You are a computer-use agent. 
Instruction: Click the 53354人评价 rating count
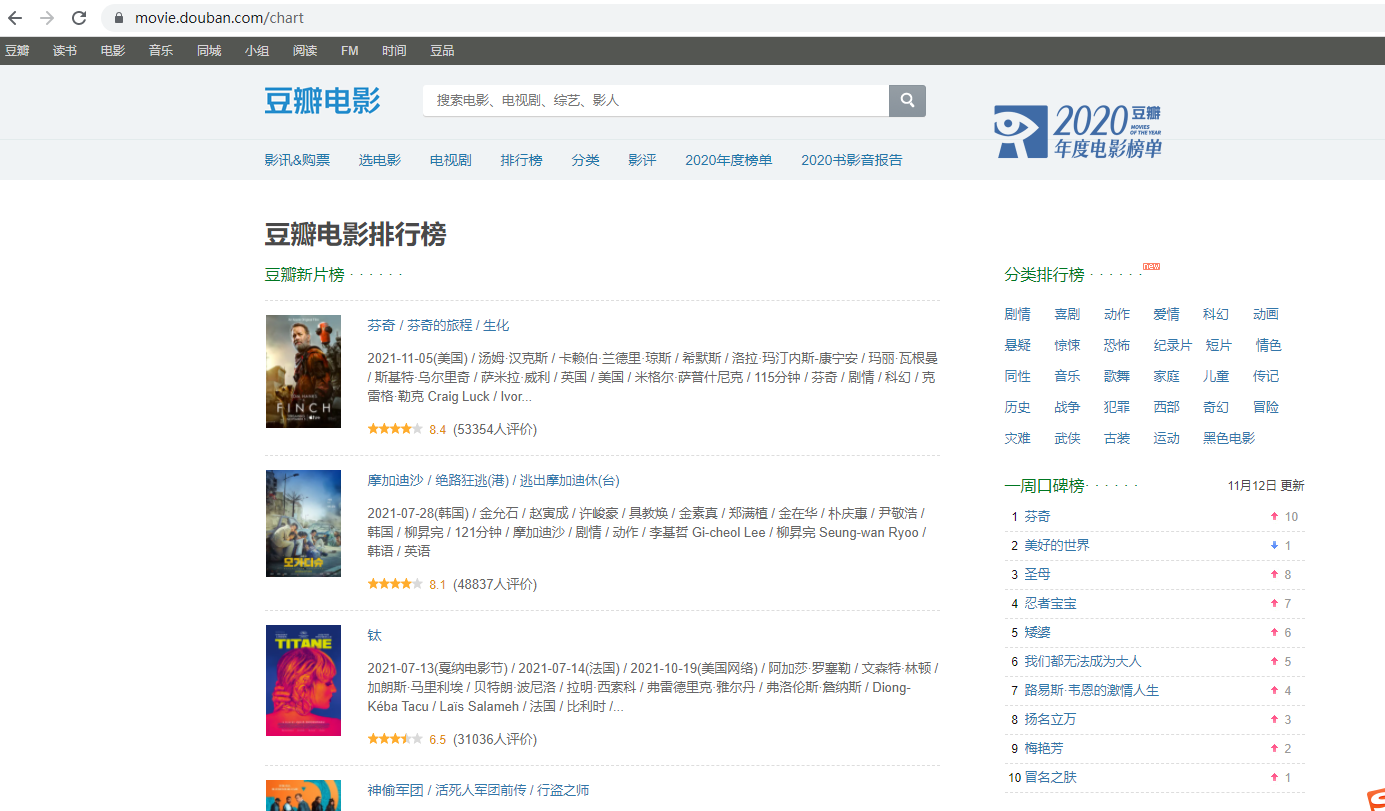(x=495, y=429)
